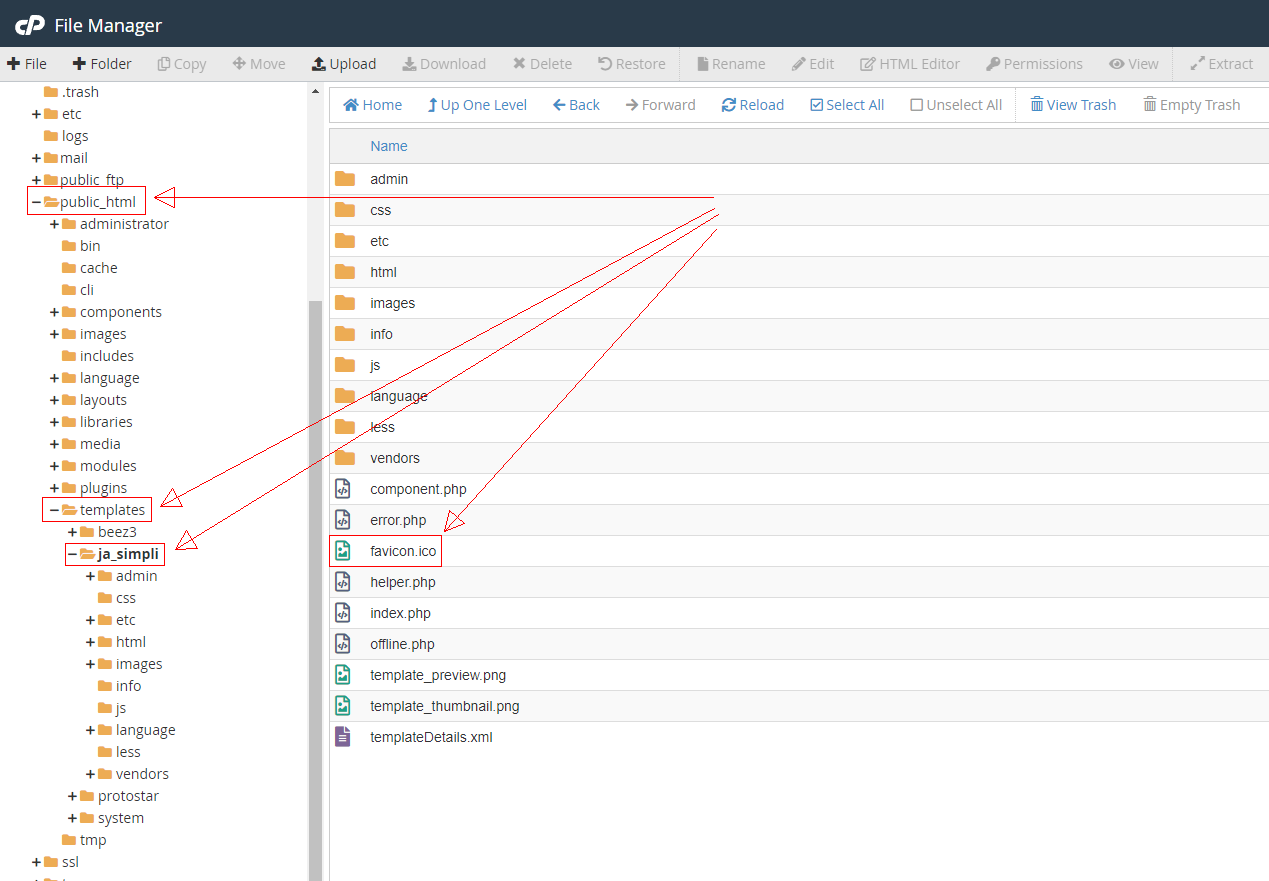
Task: Go to the Home directory
Action: point(371,104)
